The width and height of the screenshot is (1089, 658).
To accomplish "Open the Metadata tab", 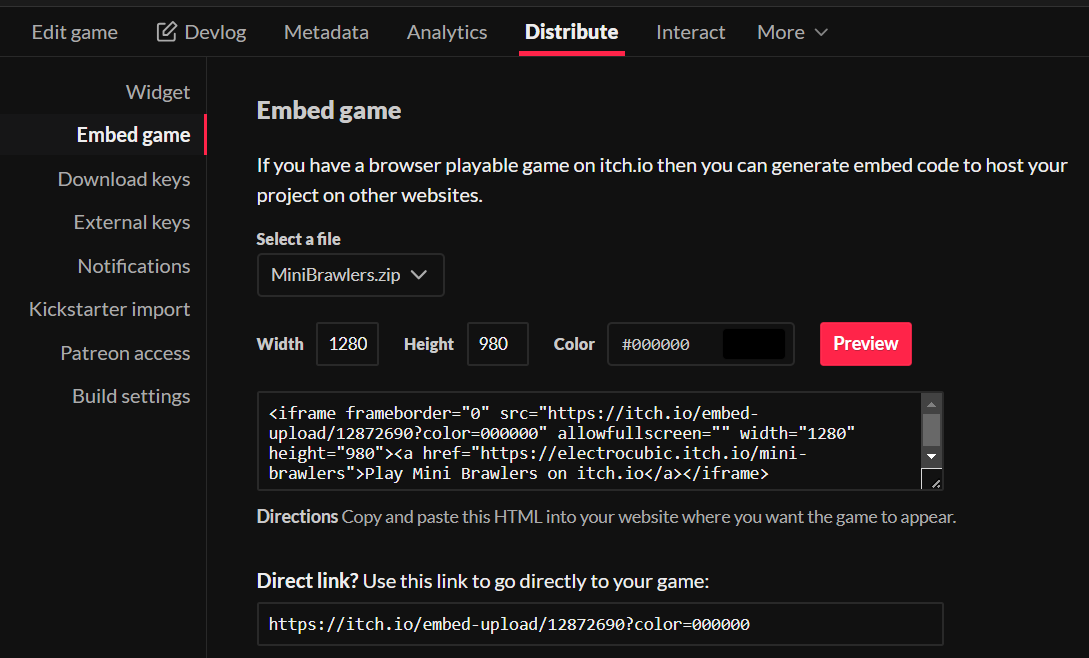I will click(x=326, y=32).
